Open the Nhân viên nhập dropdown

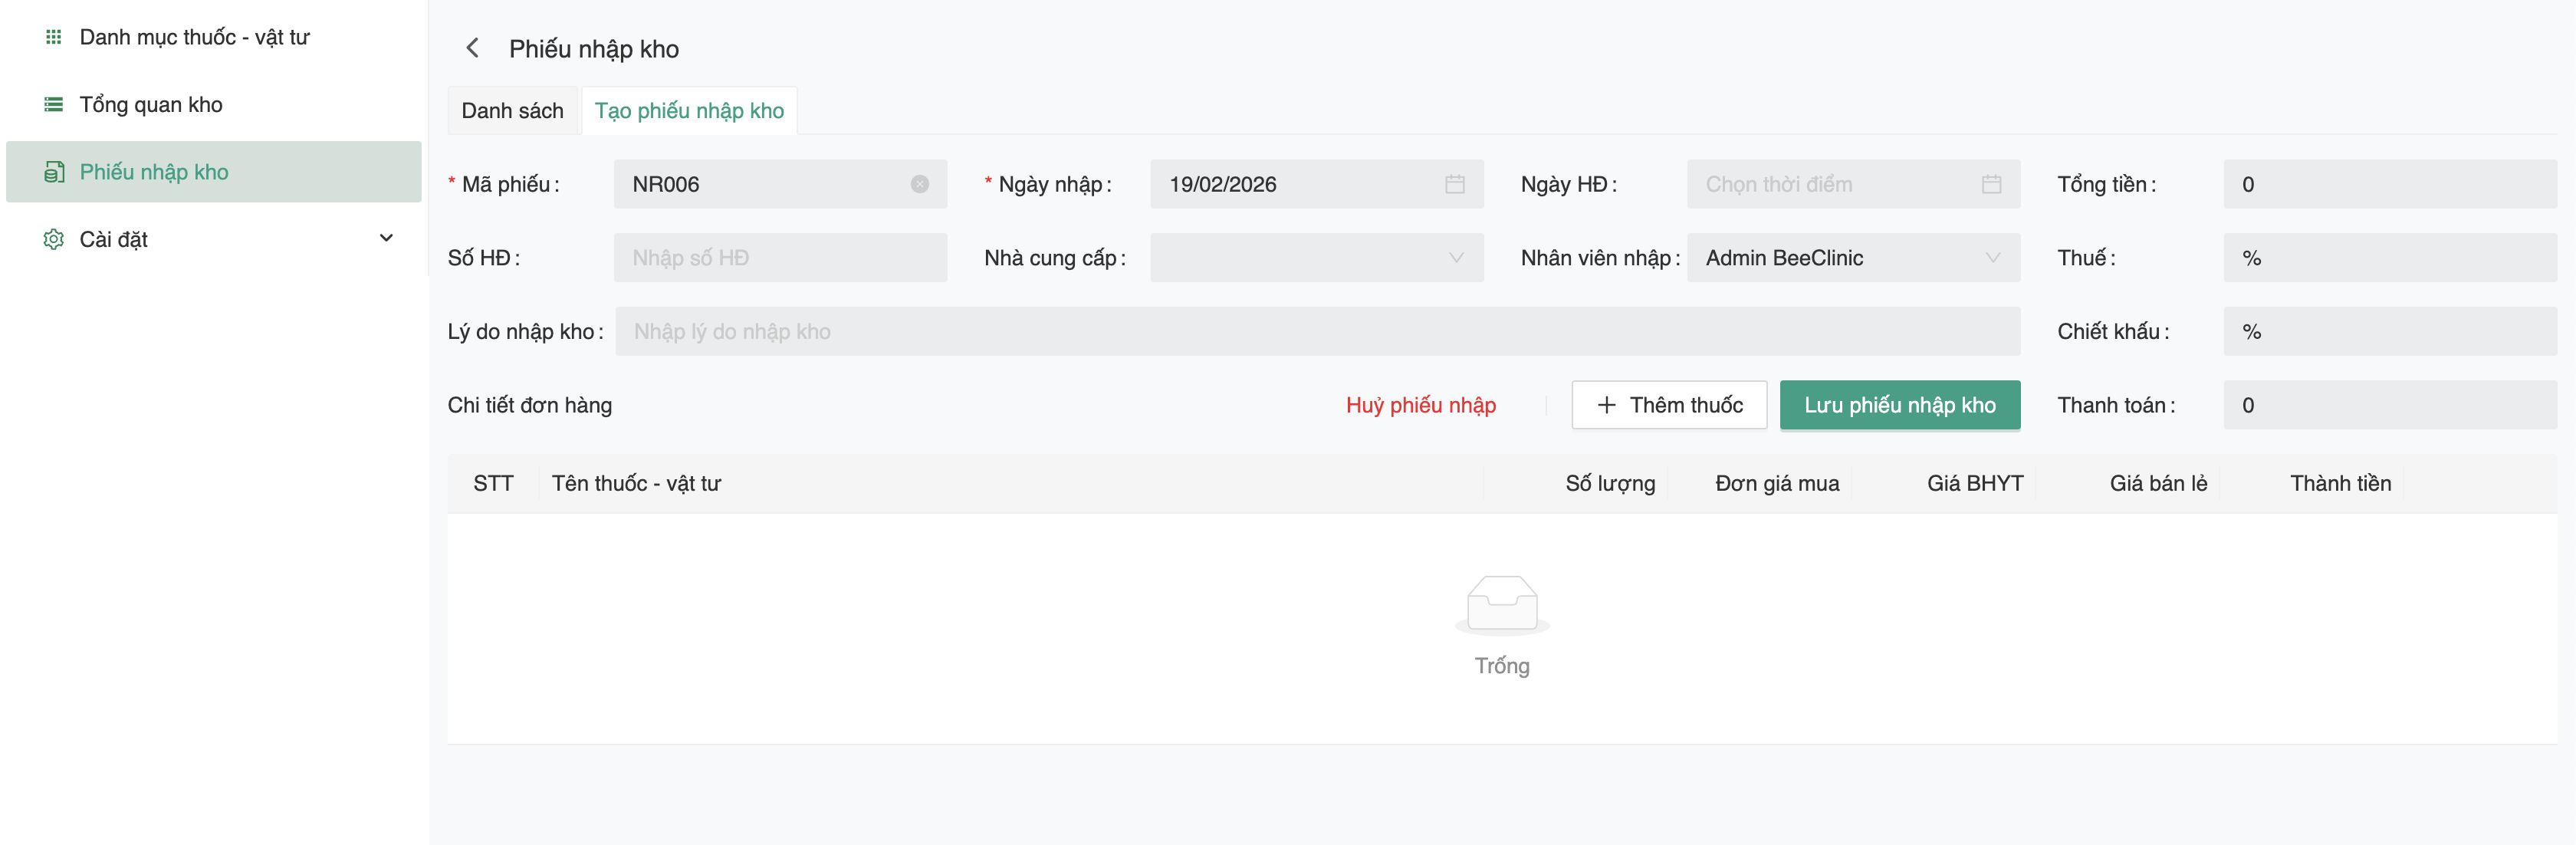(1852, 258)
